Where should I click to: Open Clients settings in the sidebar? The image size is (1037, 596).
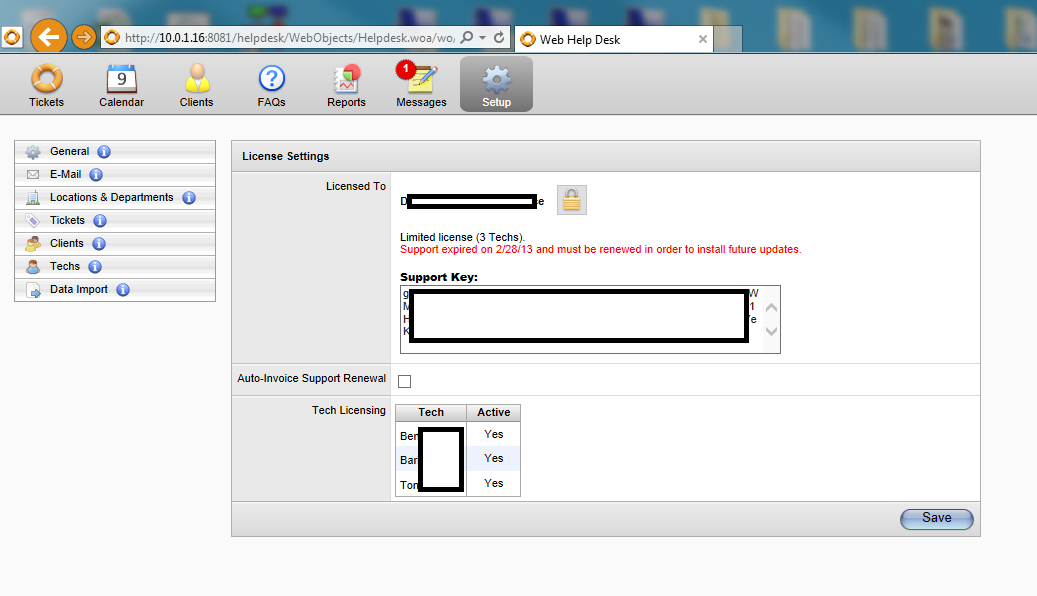pos(67,243)
